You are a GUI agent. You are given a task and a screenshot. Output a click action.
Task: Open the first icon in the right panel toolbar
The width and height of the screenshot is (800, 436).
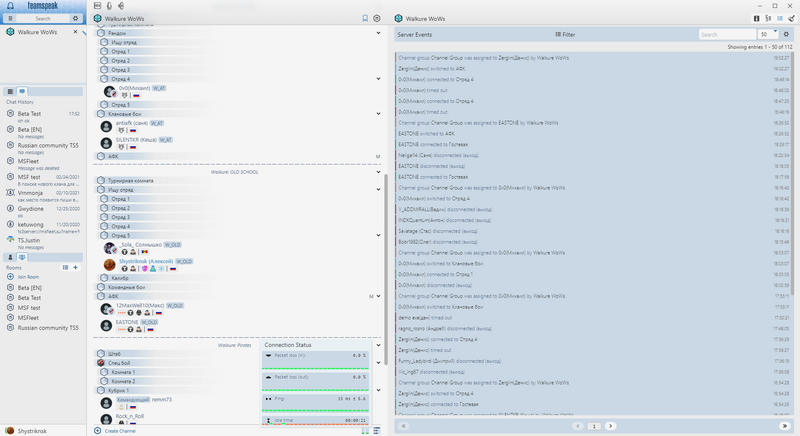(x=757, y=18)
